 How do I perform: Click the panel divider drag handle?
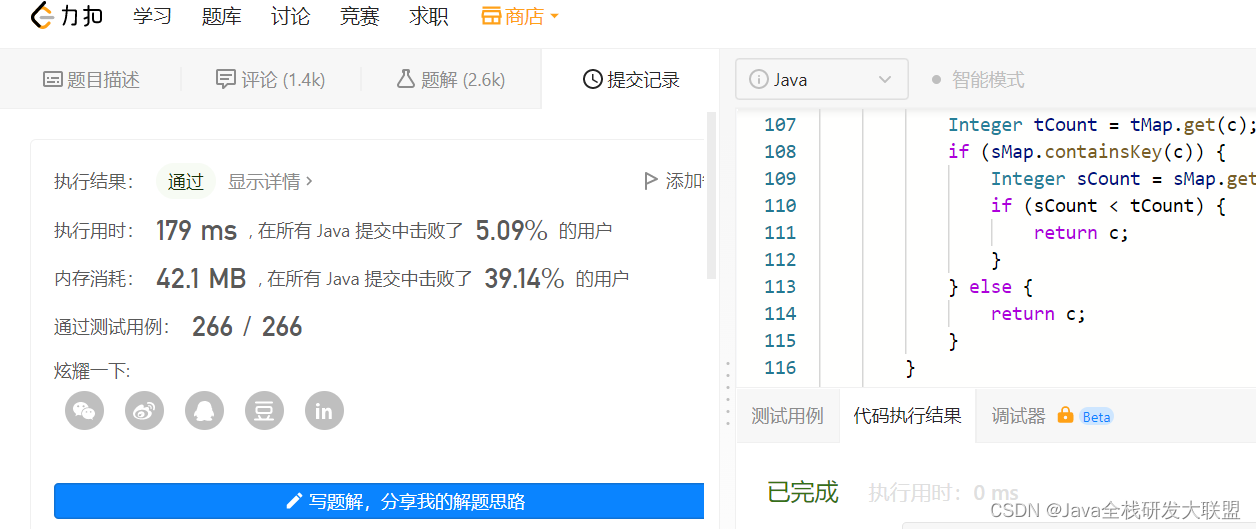(727, 394)
